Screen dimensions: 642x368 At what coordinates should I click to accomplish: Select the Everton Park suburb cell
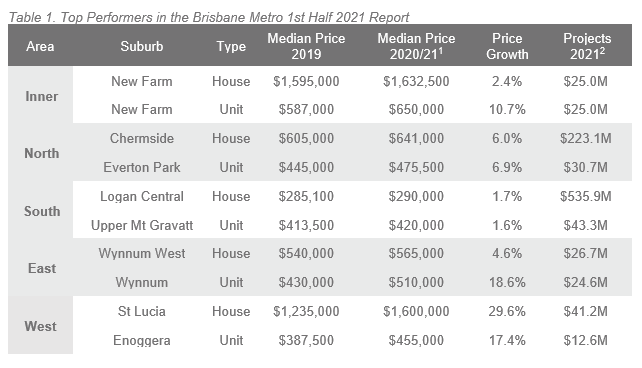pos(142,167)
